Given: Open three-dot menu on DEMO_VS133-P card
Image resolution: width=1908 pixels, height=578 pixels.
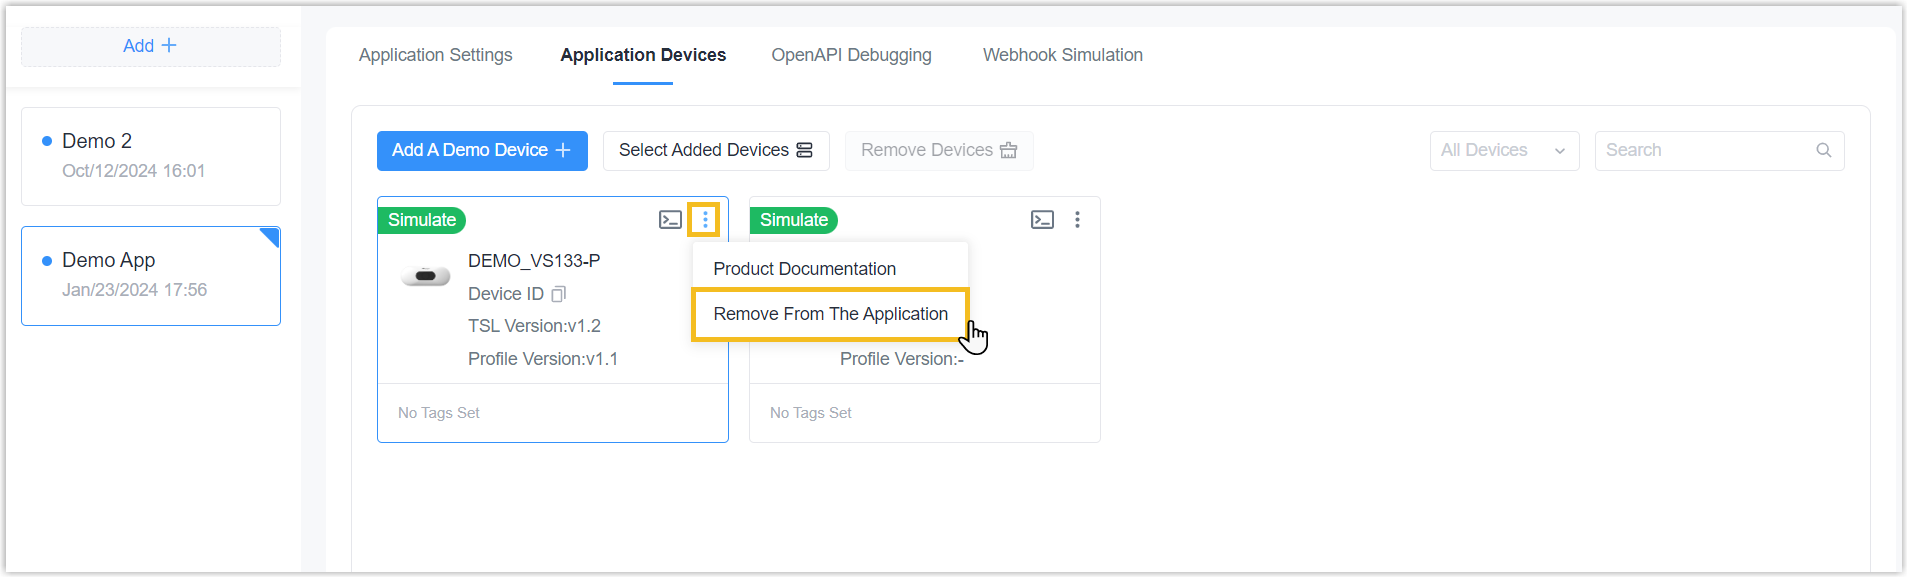Looking at the screenshot, I should tap(705, 220).
